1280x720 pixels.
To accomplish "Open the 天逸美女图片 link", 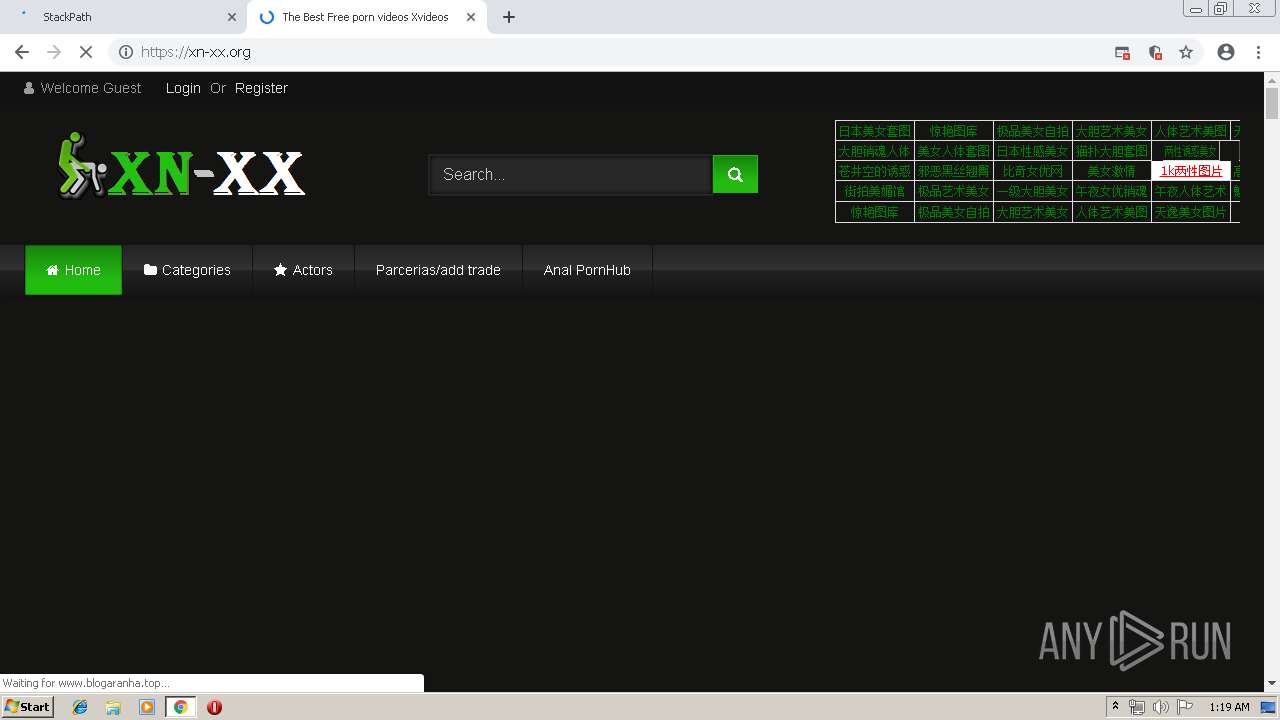I will pos(1191,212).
